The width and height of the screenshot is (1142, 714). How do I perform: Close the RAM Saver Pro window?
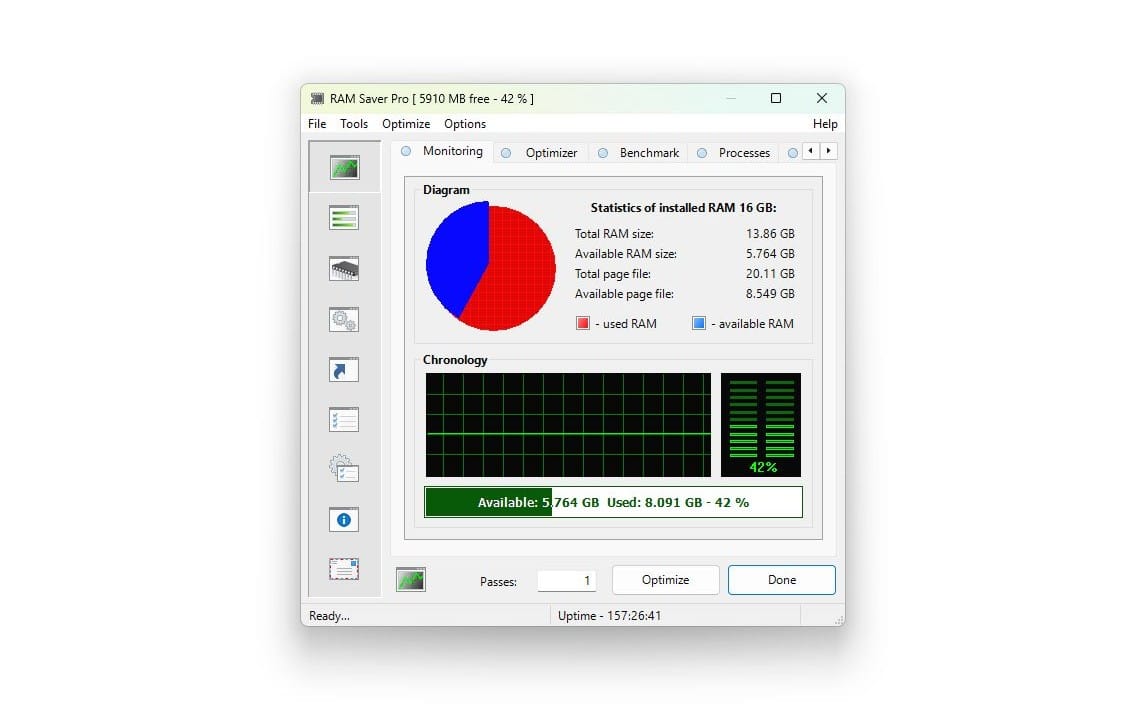point(822,98)
